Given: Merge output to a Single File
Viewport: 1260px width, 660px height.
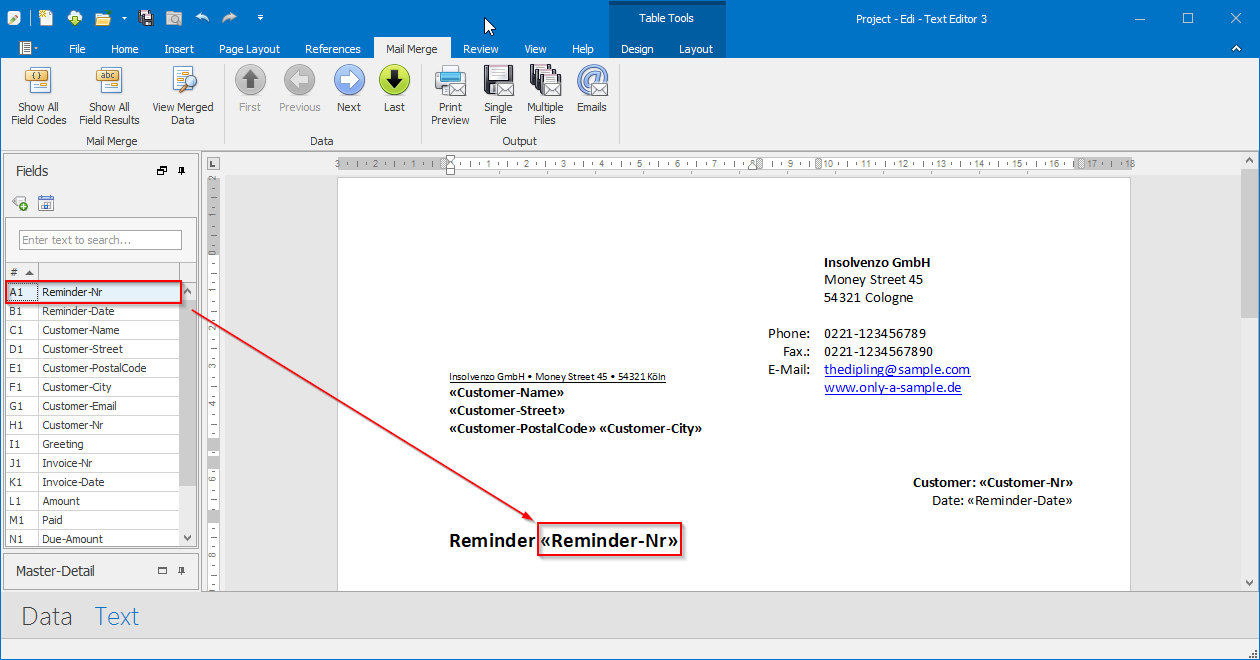Looking at the screenshot, I should [x=498, y=96].
